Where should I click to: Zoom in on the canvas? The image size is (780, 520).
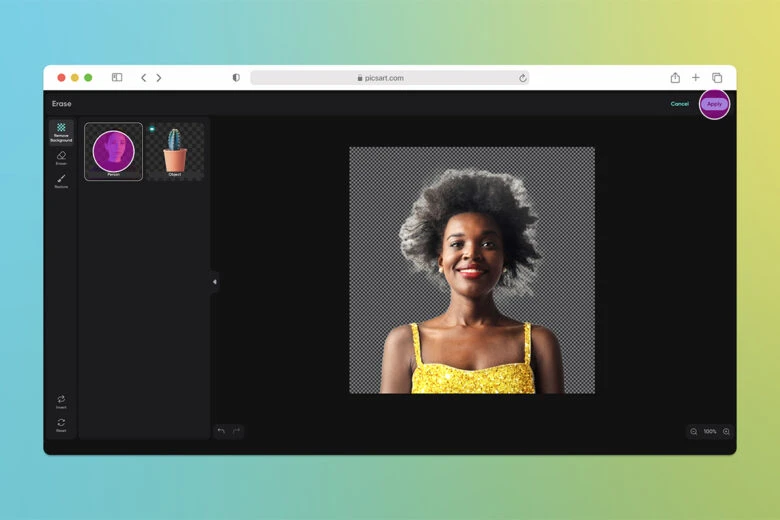coord(726,431)
